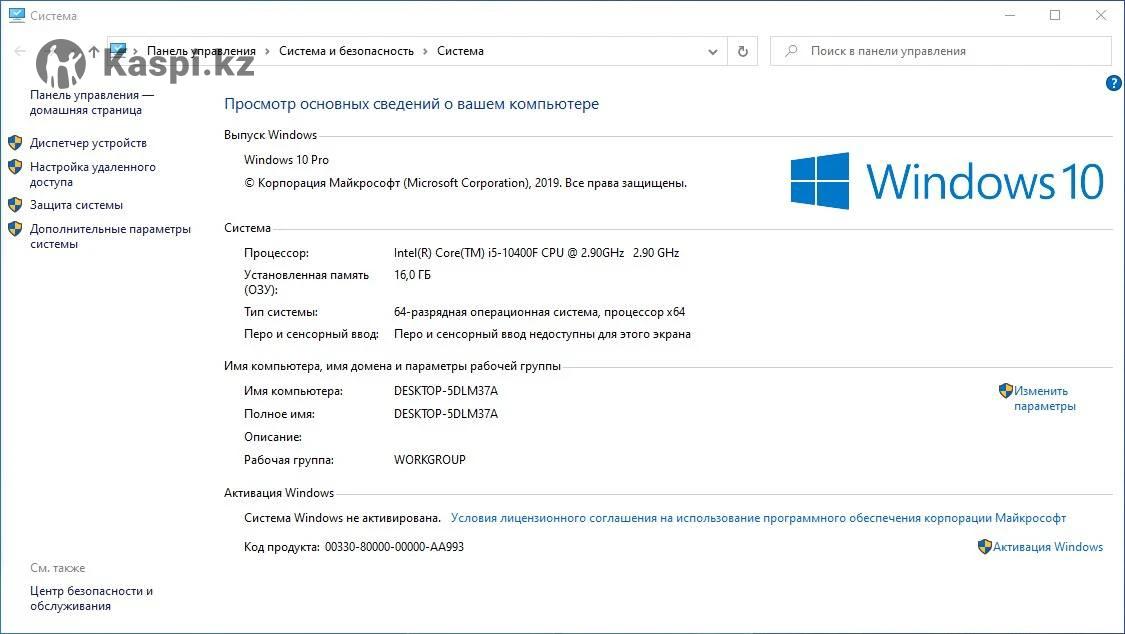Click shield icon beside Изменить параметры
Viewport: 1125px width, 634px height.
(1006, 390)
